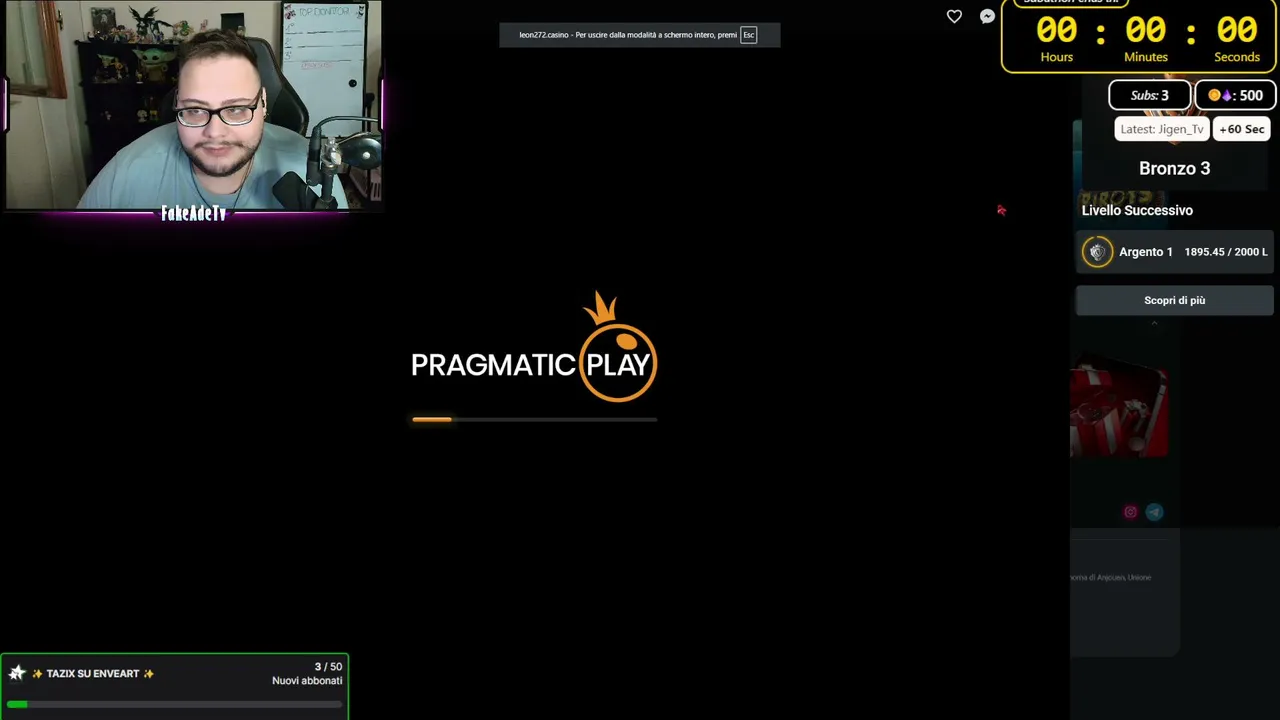The image size is (1280, 720).
Task: Click the FakeAdeTv name under the webcam
Action: 194,213
